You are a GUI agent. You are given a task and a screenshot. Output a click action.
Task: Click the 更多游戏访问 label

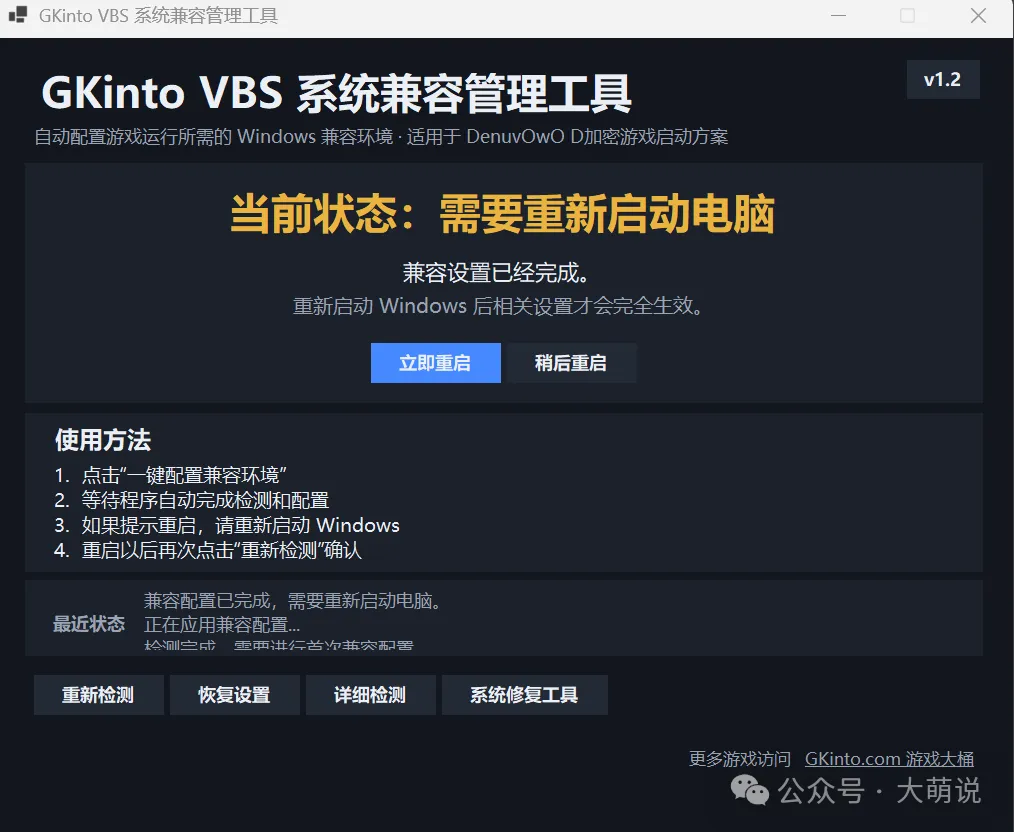coord(740,758)
